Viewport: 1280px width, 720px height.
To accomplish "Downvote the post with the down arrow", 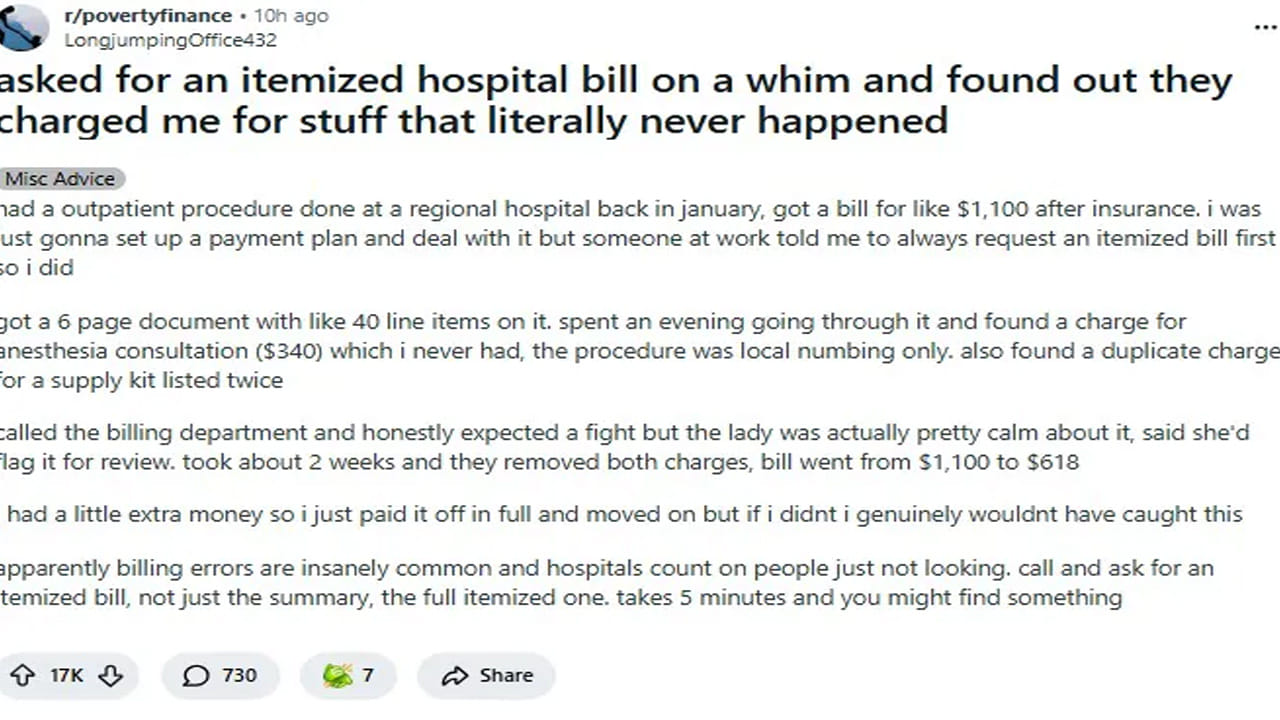I will click(x=110, y=675).
